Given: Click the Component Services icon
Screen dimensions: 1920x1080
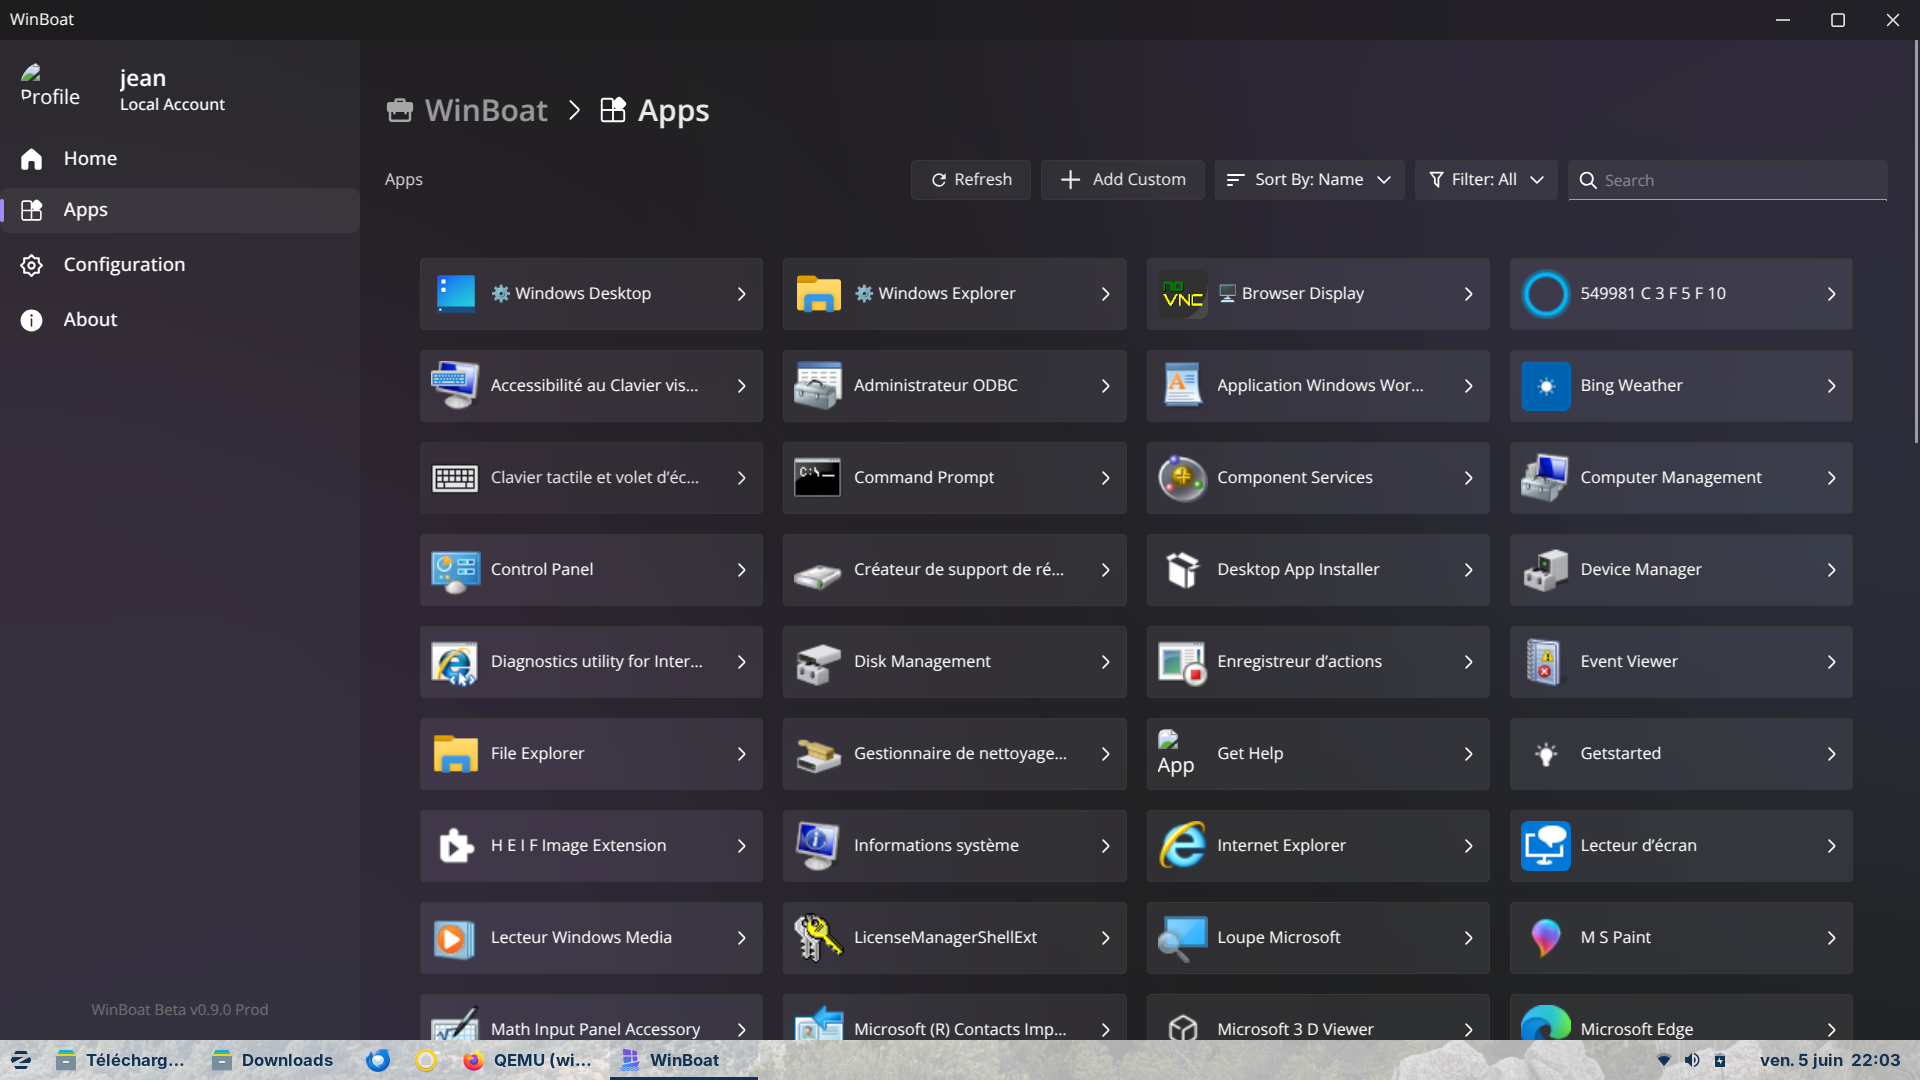Looking at the screenshot, I should [x=1182, y=478].
